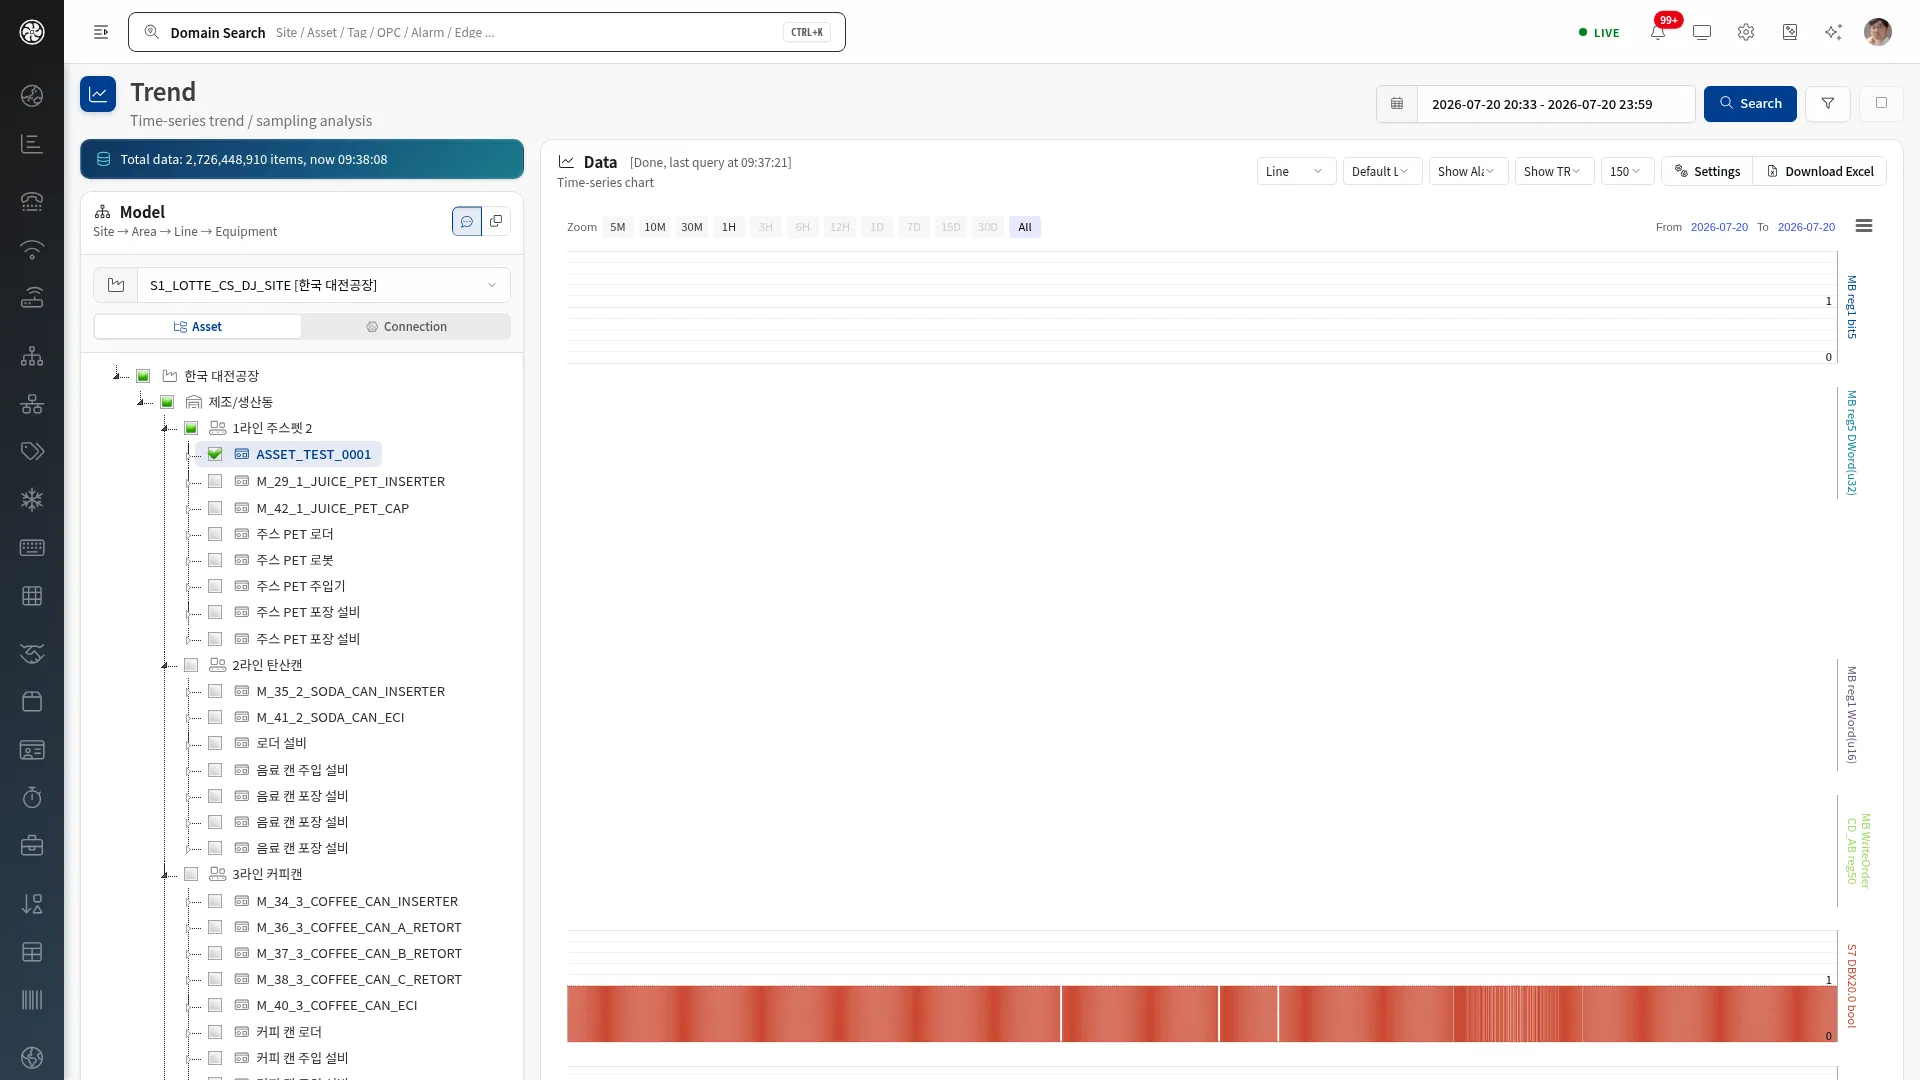Open the handshake icon in left sidebar

[x=32, y=653]
